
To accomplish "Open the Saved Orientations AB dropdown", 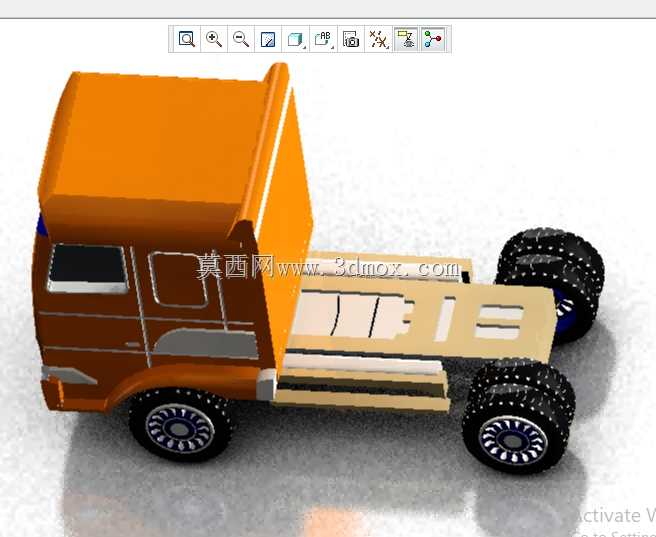I will (x=323, y=39).
